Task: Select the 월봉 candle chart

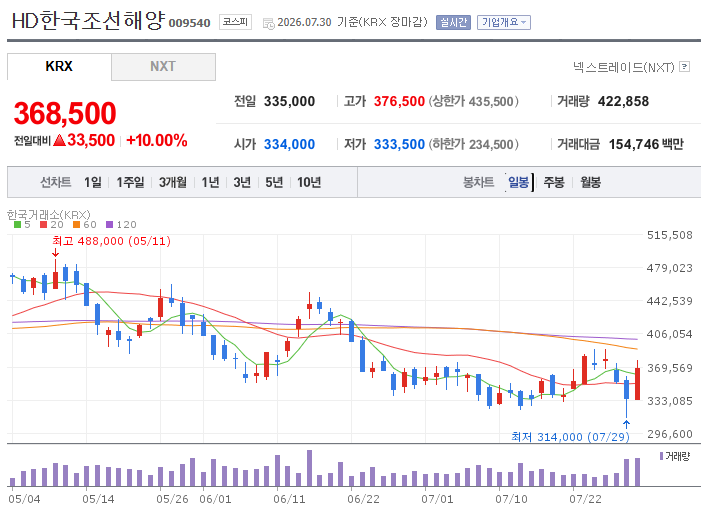Action: [x=591, y=182]
